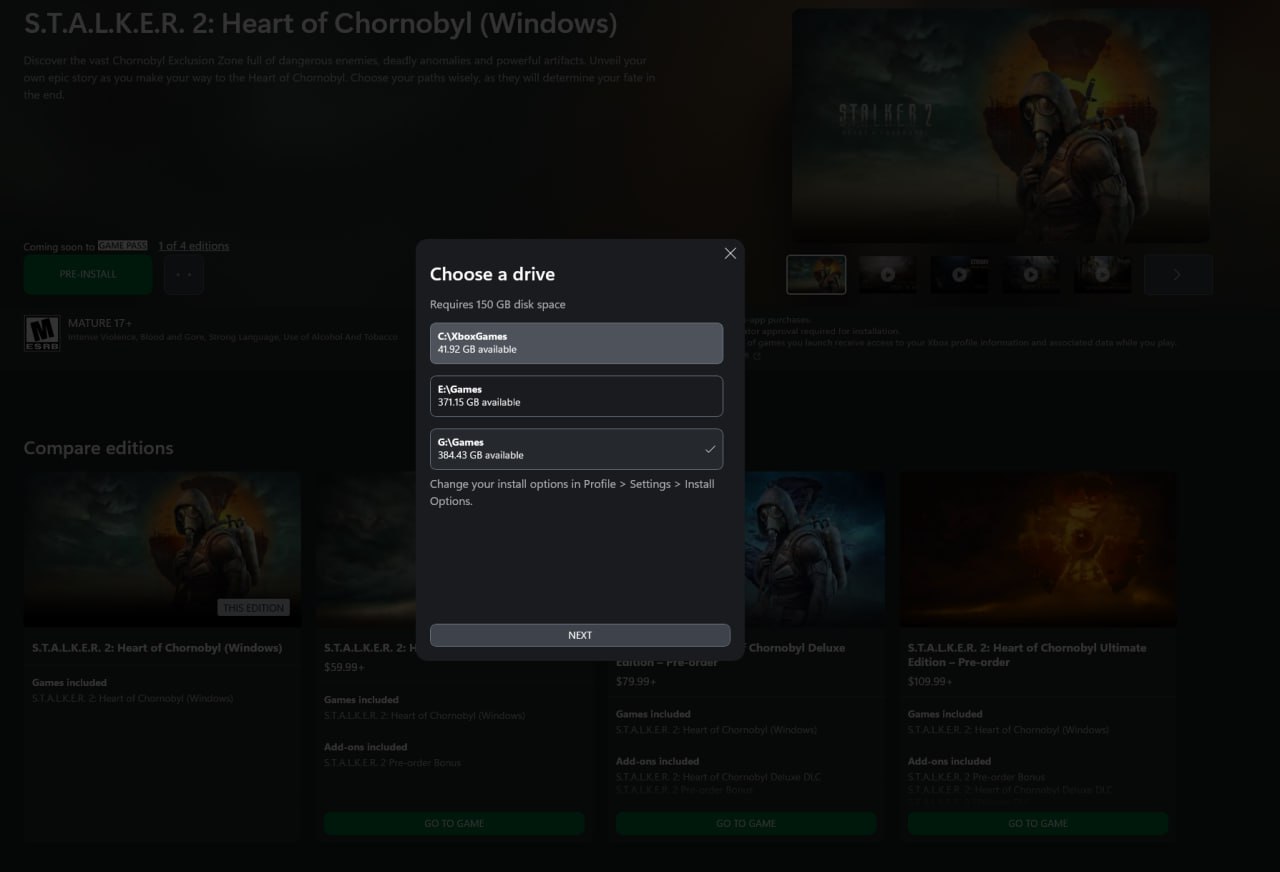Select the E:\Games drive option

576,396
